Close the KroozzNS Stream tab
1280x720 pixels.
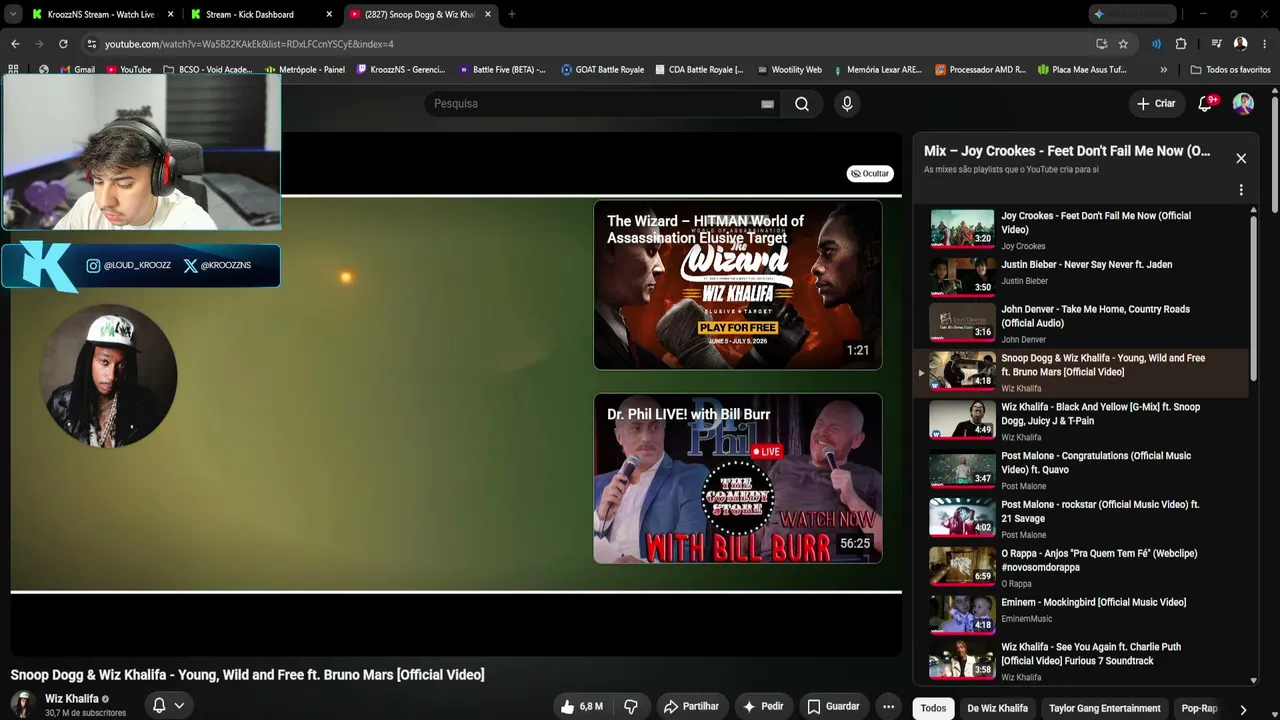[x=170, y=14]
